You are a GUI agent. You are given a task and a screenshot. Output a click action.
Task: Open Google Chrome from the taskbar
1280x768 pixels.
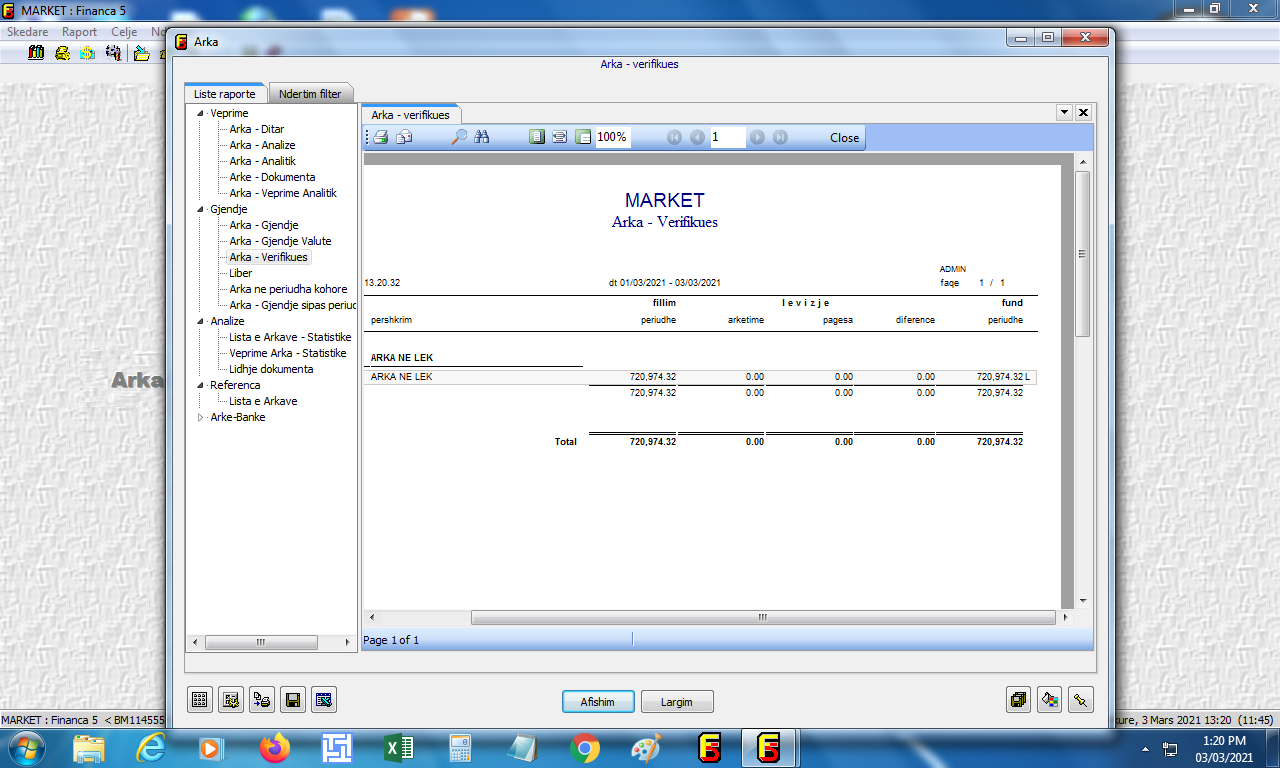(585, 748)
